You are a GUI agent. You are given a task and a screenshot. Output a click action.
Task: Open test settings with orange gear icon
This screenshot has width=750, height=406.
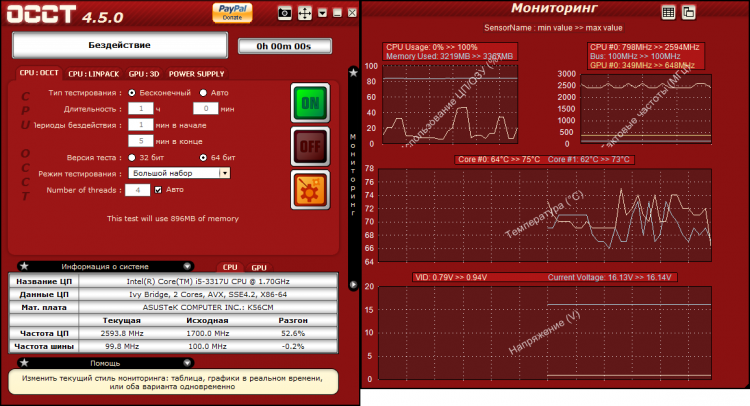click(x=310, y=190)
